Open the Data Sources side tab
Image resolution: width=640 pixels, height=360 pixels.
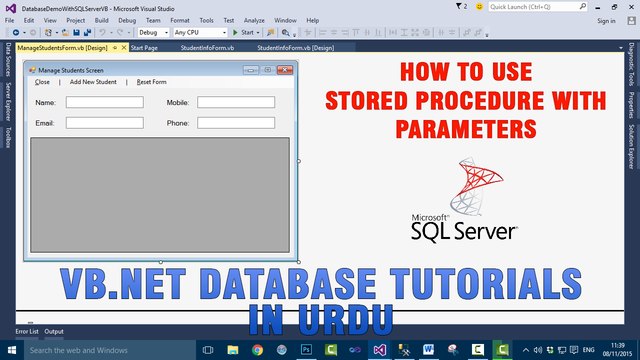tap(8, 60)
